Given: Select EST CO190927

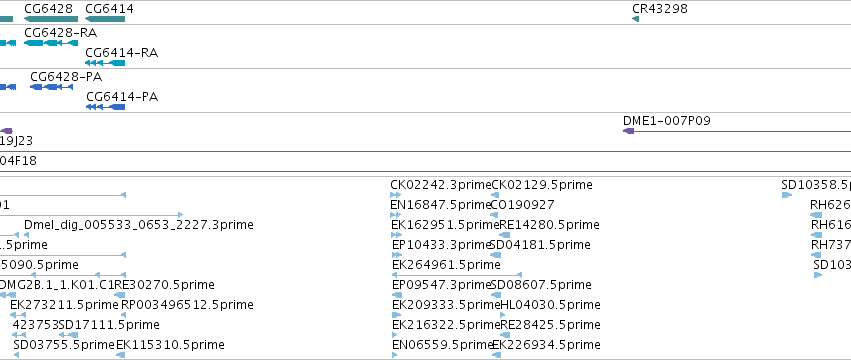Looking at the screenshot, I should click(x=522, y=205).
